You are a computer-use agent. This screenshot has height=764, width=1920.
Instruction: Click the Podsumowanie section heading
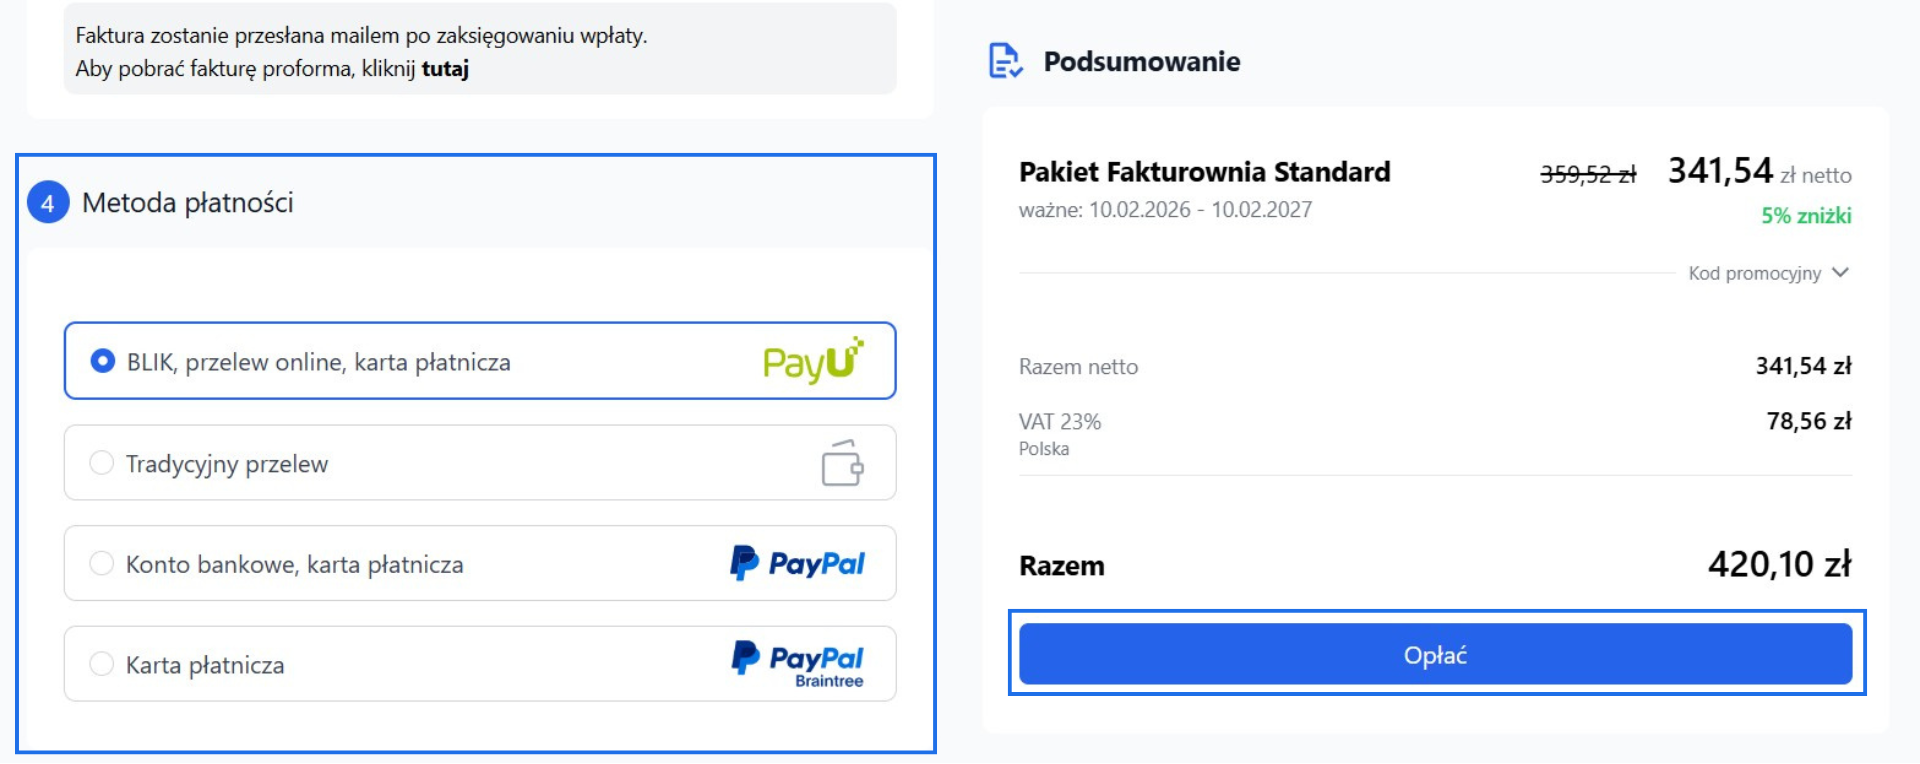point(1141,62)
